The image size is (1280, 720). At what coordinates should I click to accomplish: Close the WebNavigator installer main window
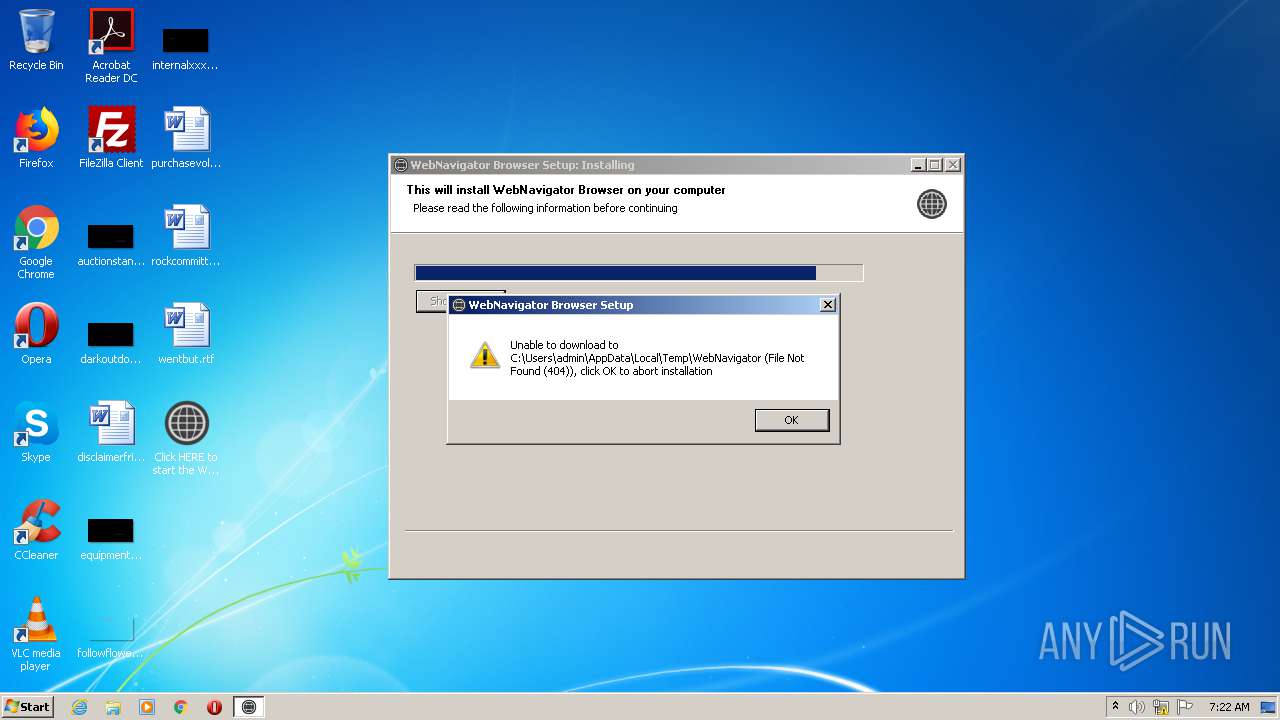pos(953,165)
